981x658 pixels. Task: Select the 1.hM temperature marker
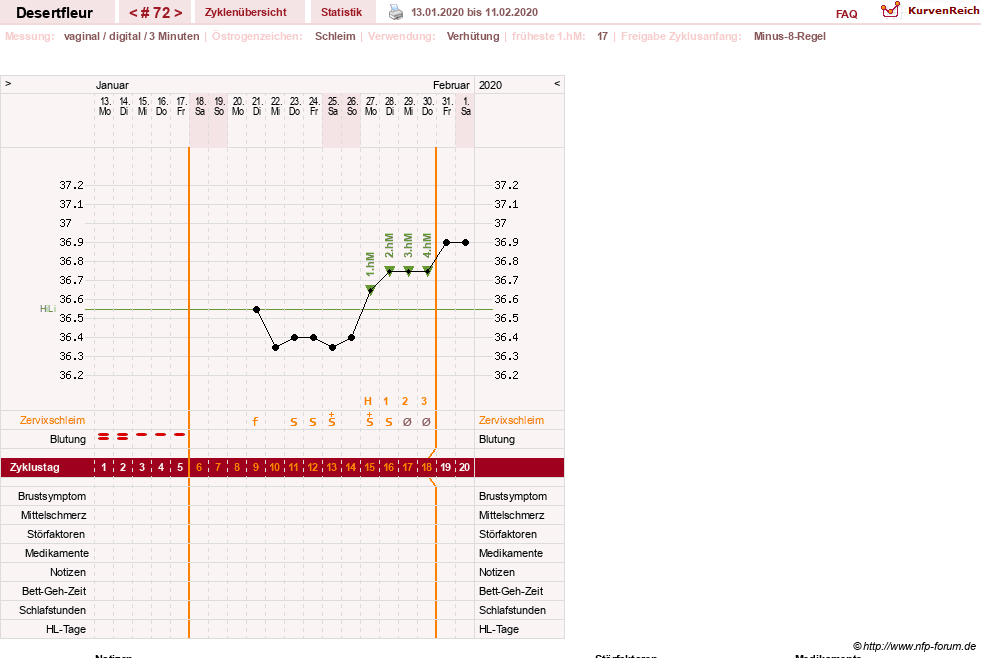point(370,289)
